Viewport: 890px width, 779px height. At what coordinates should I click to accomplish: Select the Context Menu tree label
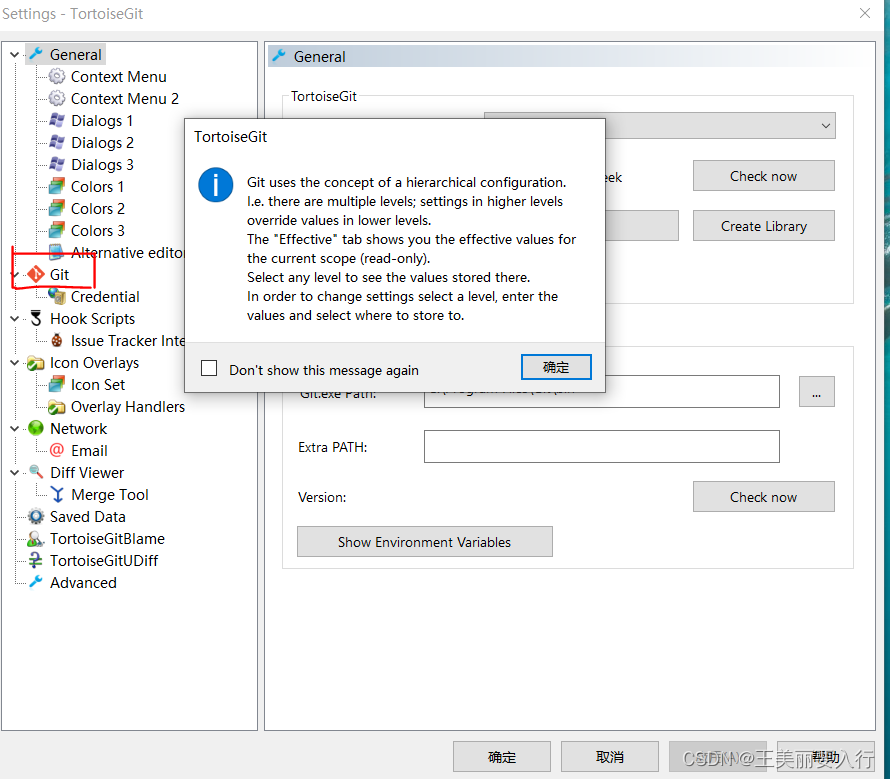tap(119, 76)
